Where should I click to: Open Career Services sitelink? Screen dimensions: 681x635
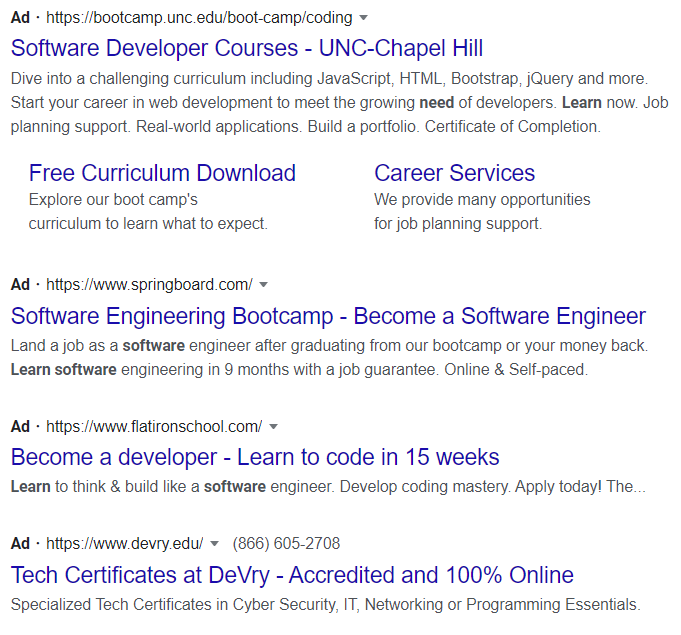[454, 173]
